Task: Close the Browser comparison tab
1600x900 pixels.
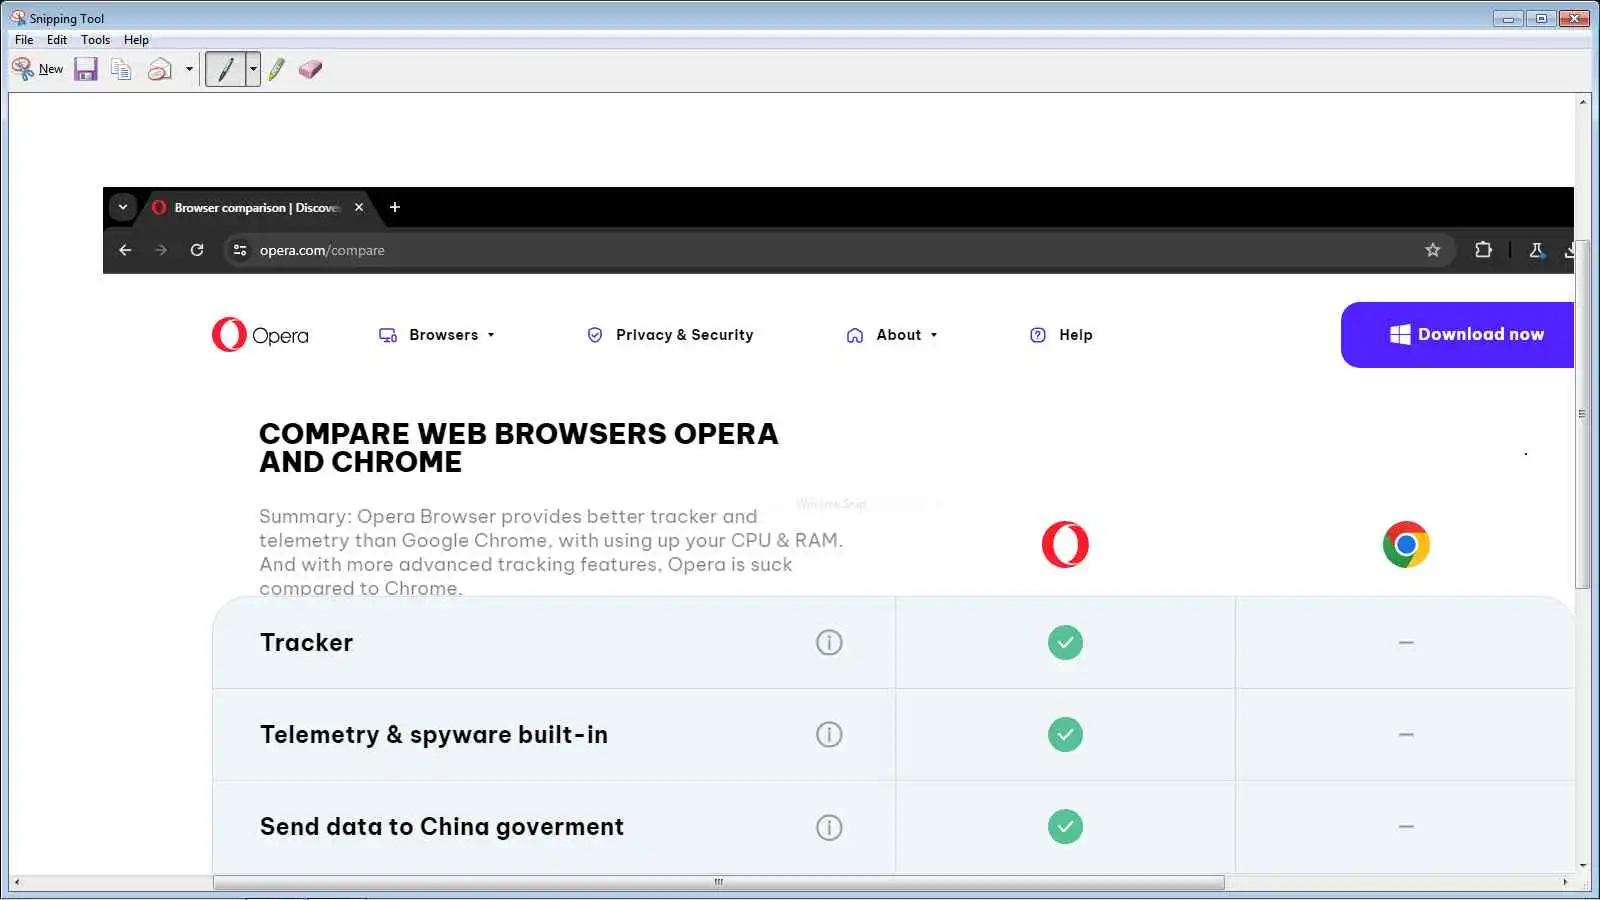Action: click(359, 207)
